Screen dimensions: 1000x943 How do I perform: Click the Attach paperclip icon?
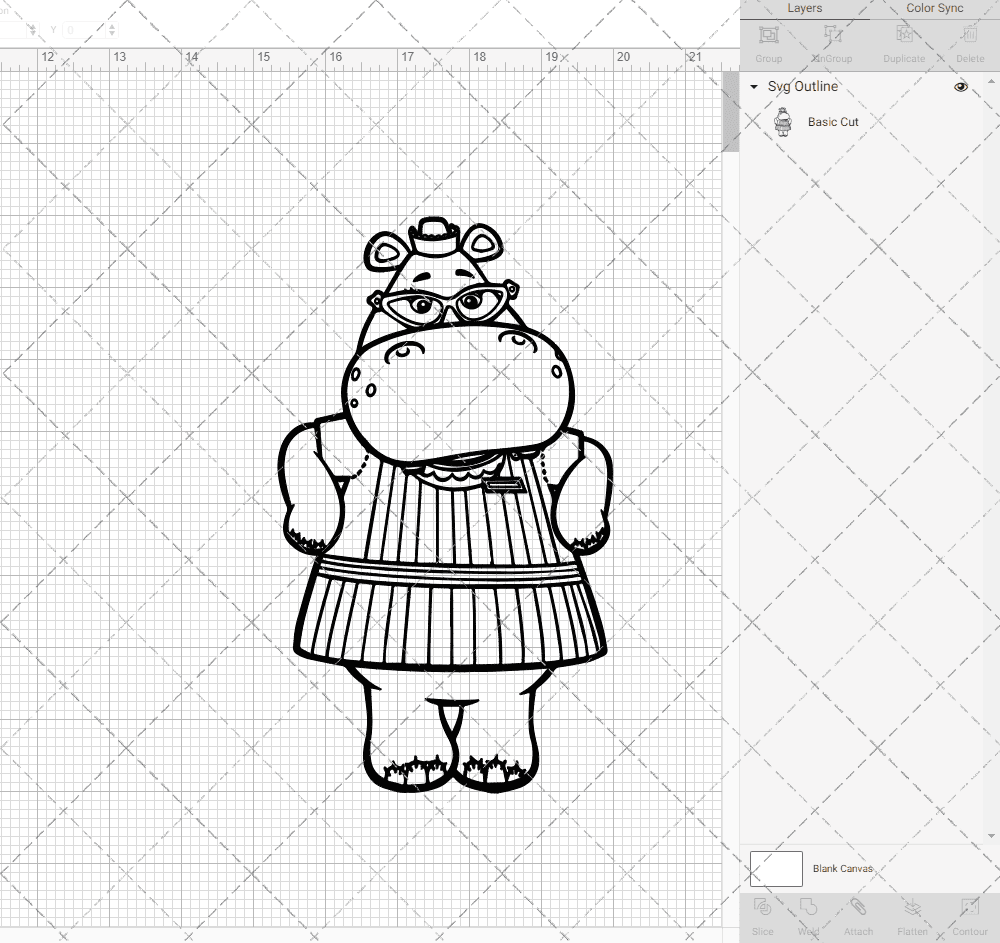pos(858,908)
